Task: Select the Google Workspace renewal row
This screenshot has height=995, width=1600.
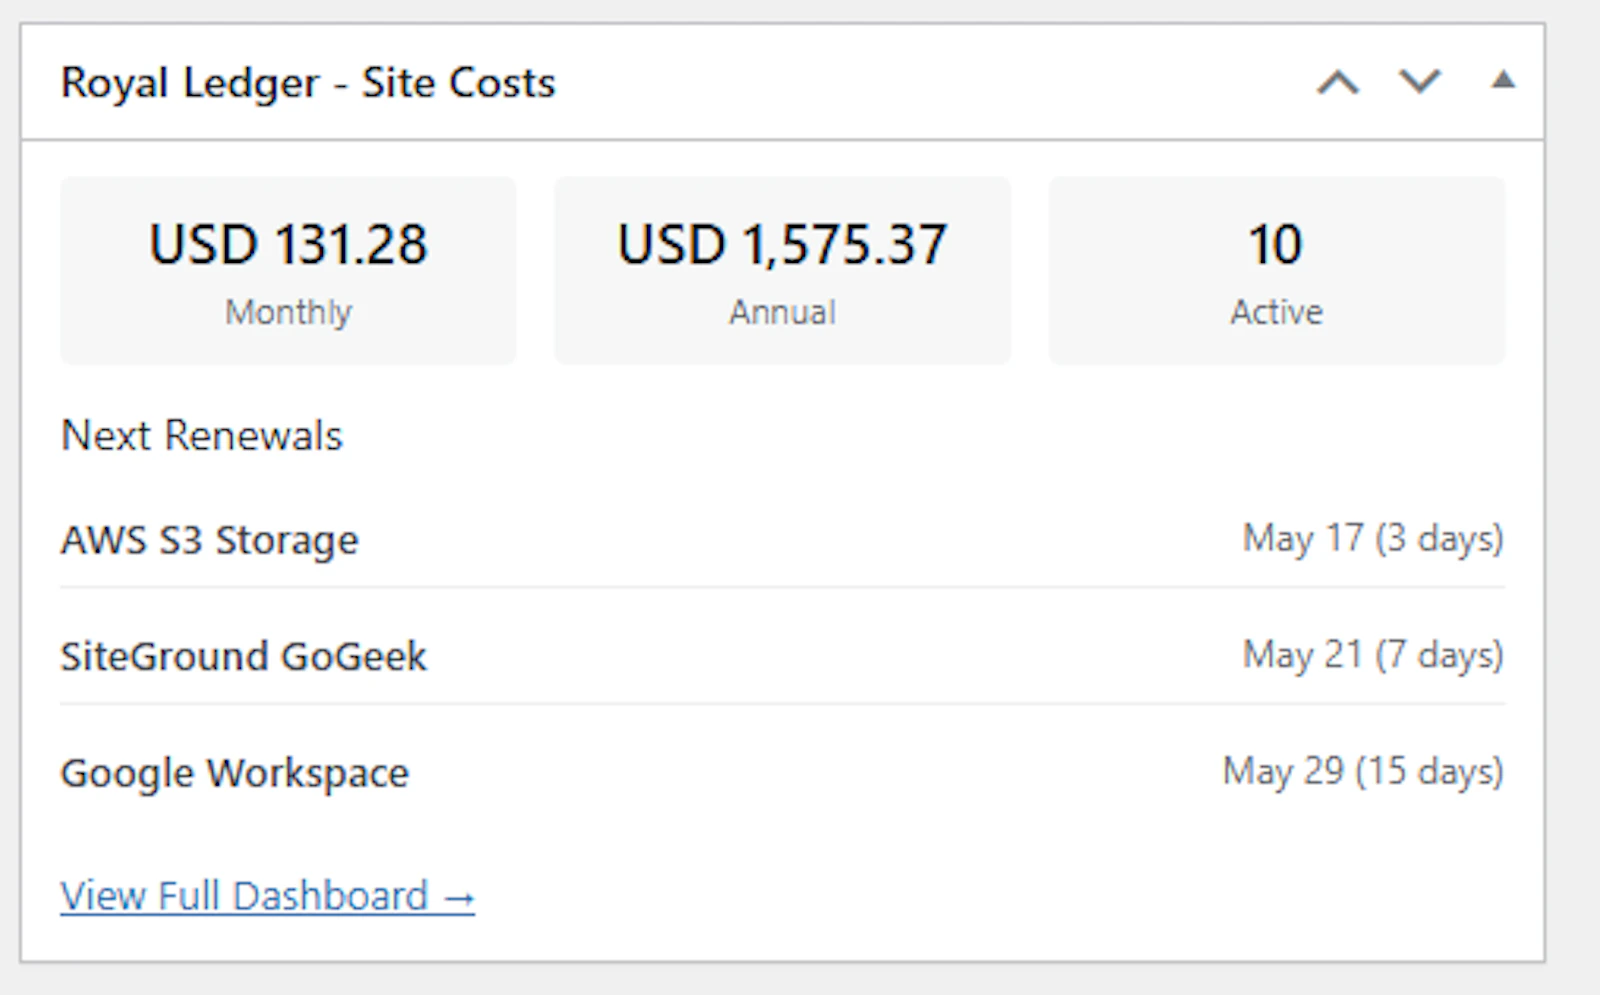Action: [782, 772]
